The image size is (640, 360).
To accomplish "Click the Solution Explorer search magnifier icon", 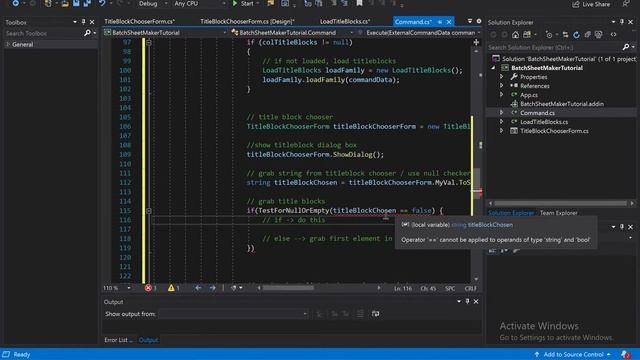I will coord(626,47).
